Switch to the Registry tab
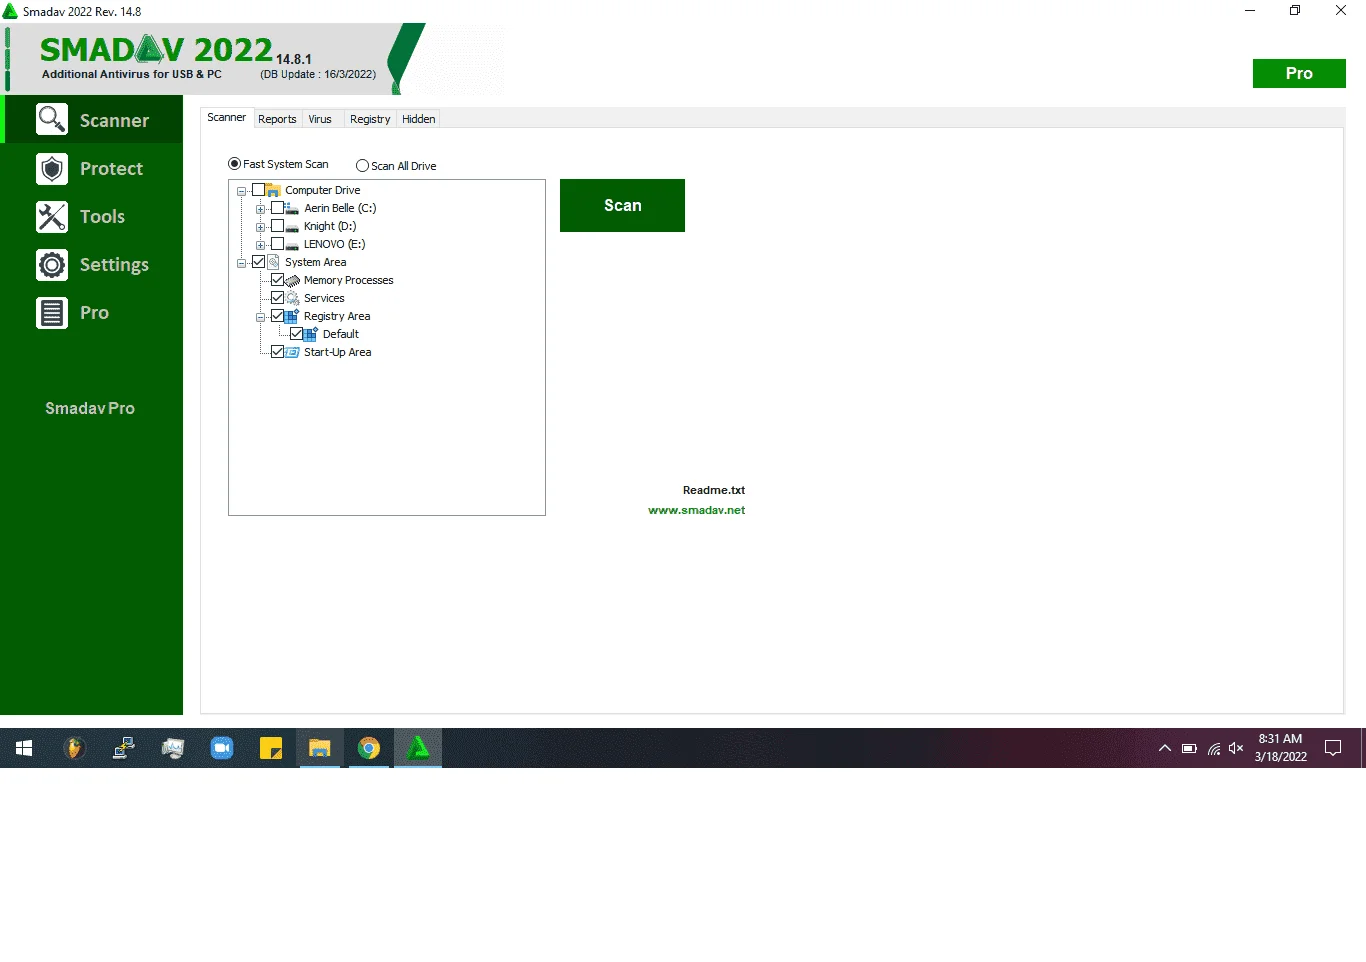 click(x=370, y=119)
